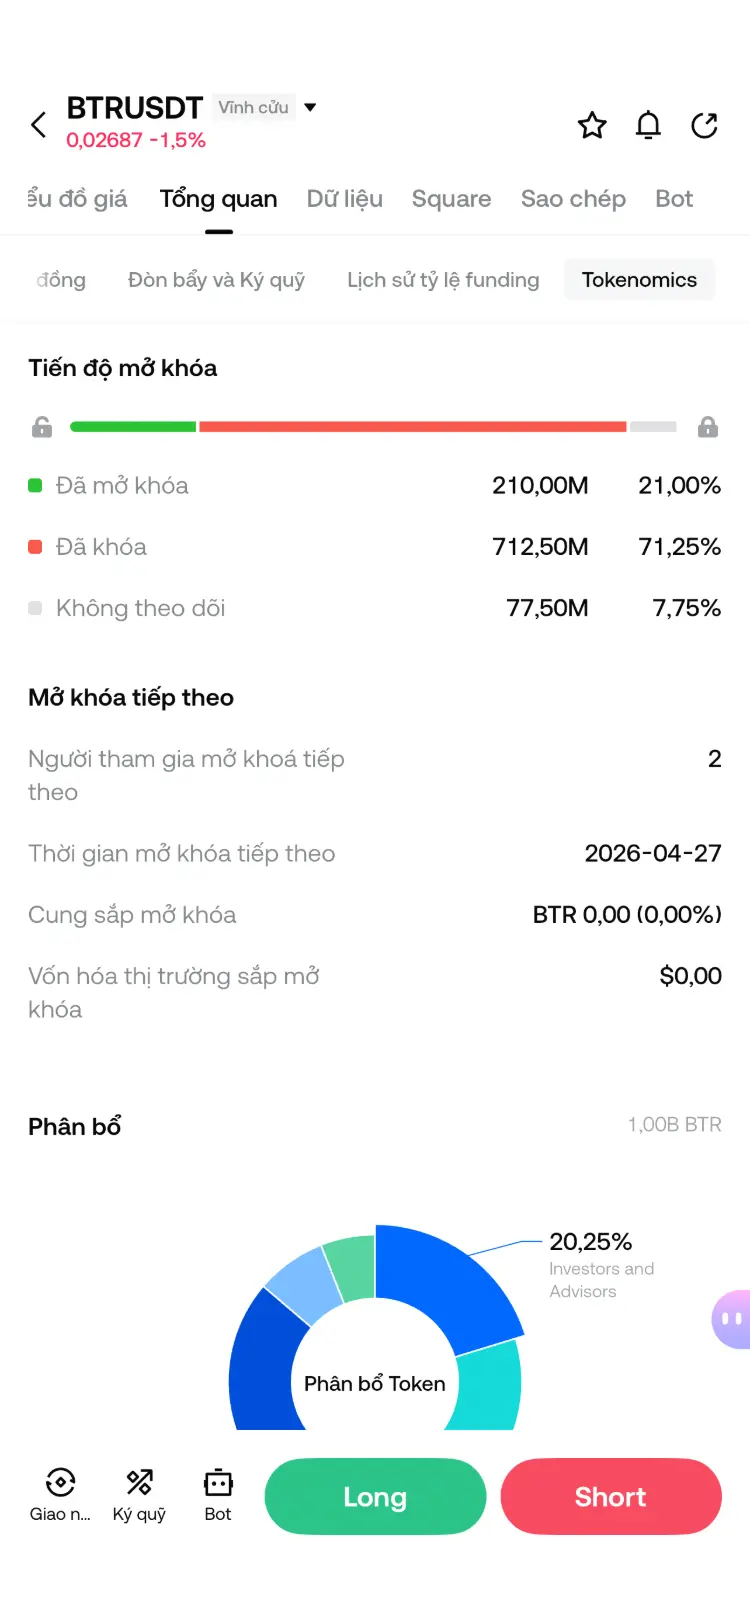Tap the unlocked padlock icon
Screen dimensions: 750x1623
42,427
